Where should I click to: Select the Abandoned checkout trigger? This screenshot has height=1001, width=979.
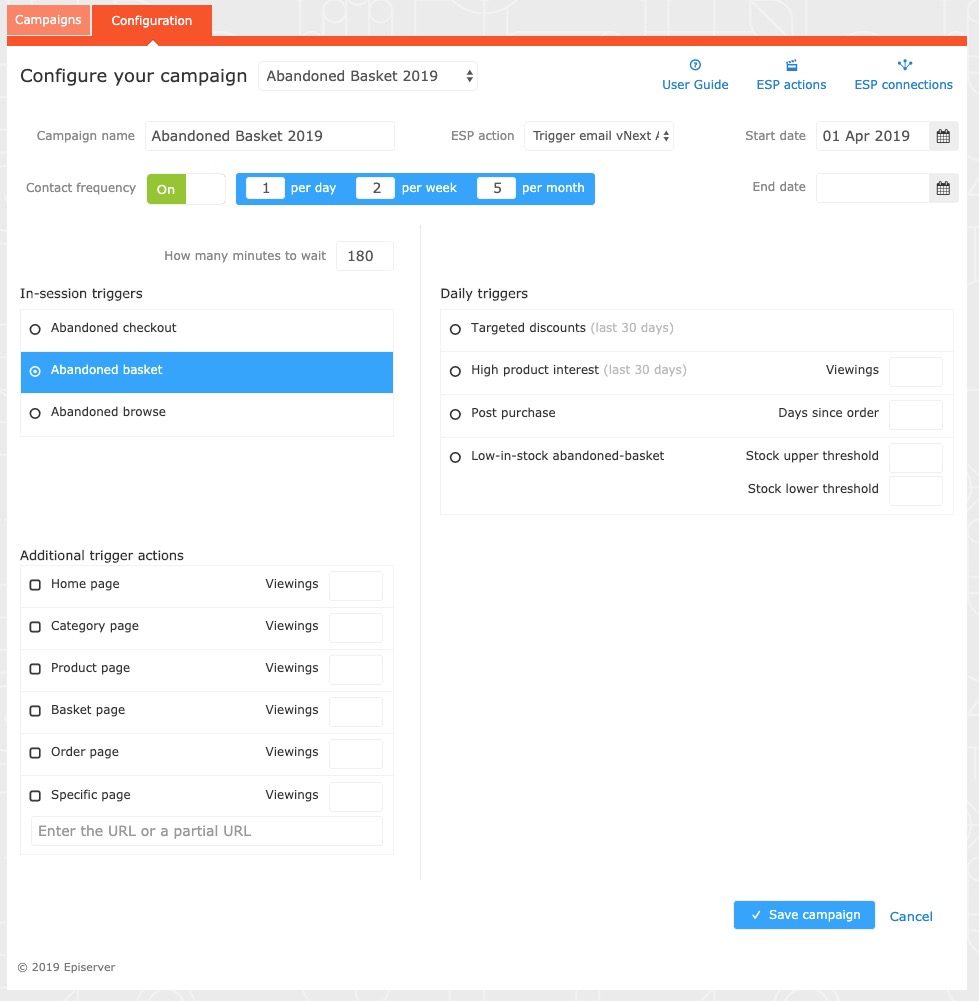36,329
